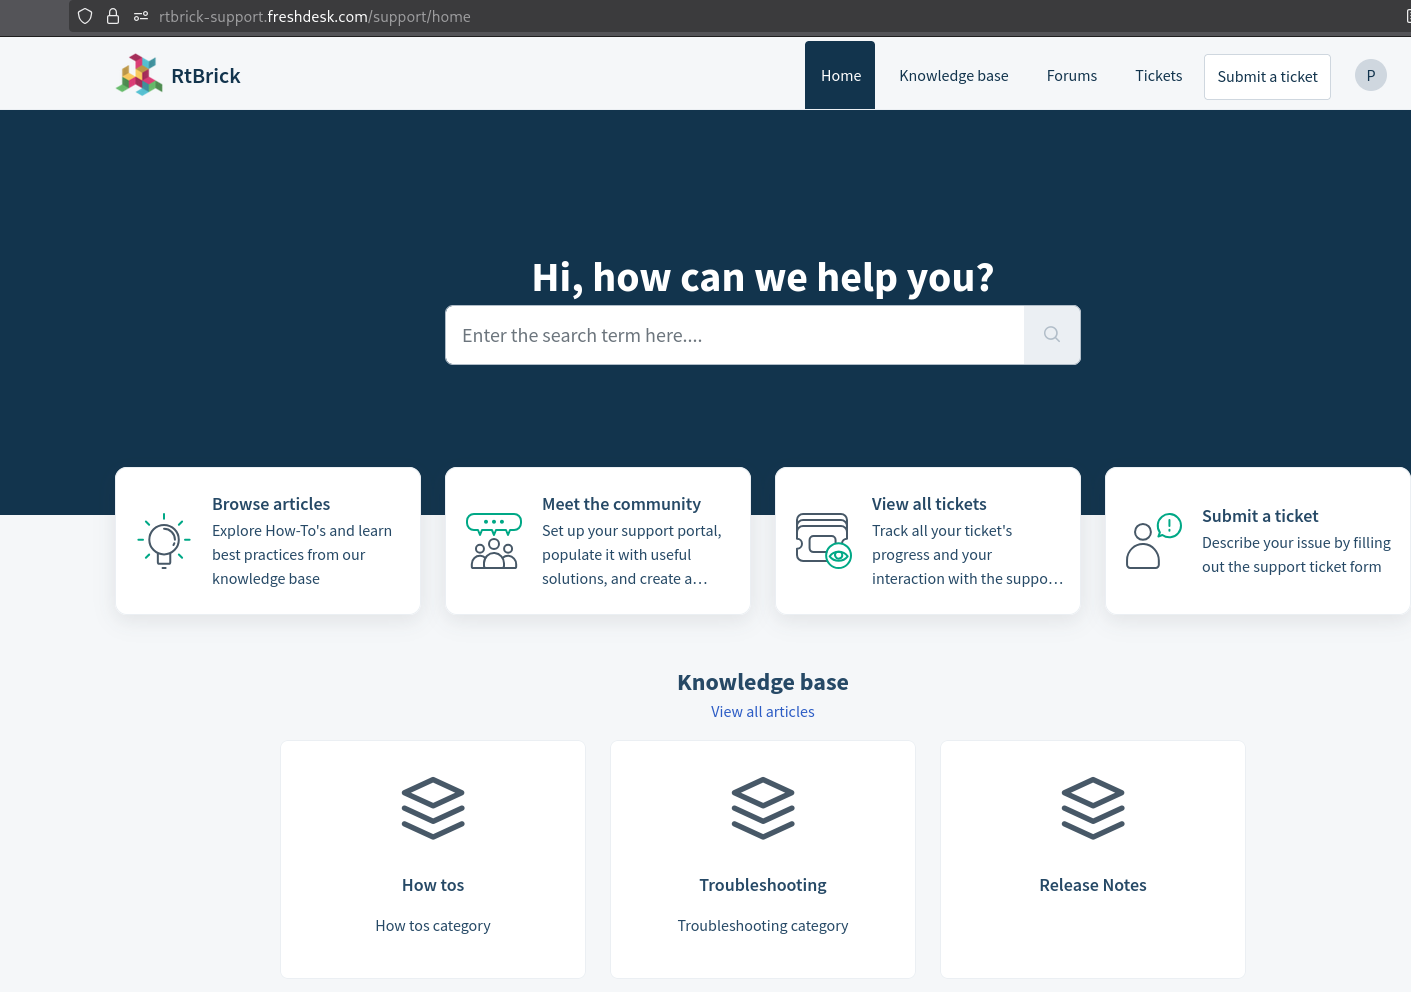Click the padlock site security icon
Image resolution: width=1411 pixels, height=992 pixels.
point(113,16)
